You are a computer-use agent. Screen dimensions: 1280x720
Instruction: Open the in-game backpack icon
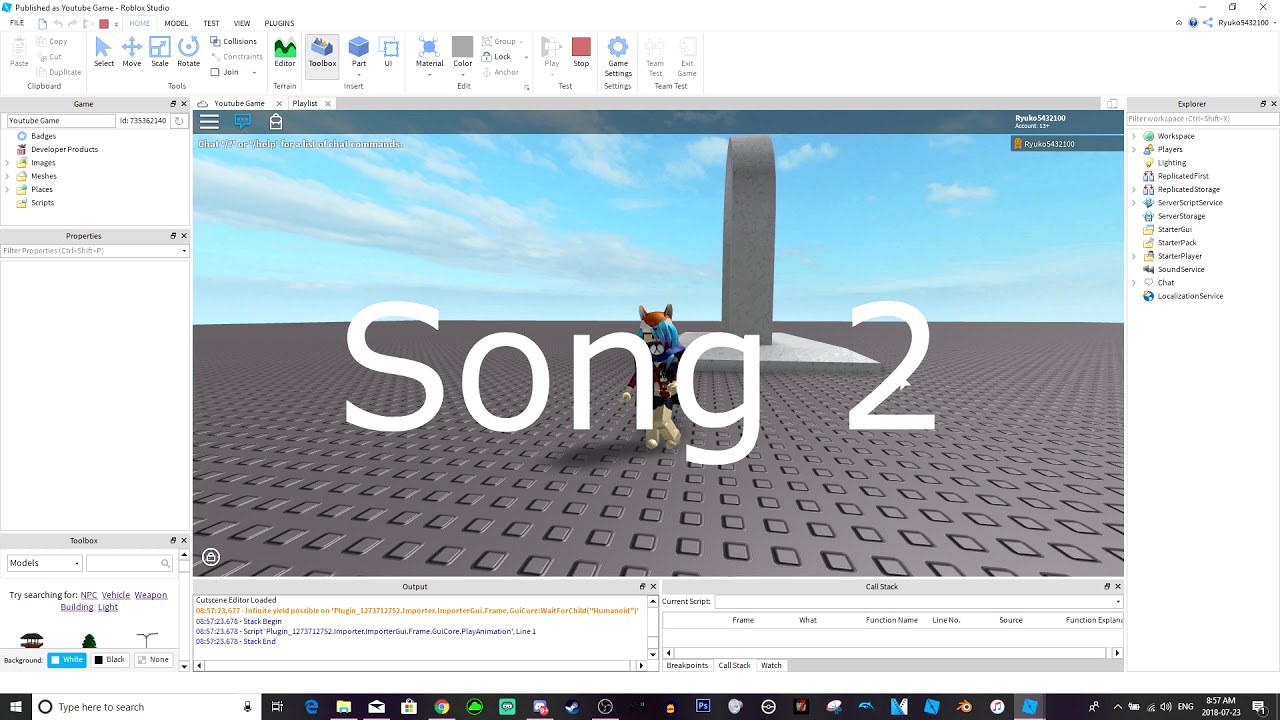coord(276,121)
